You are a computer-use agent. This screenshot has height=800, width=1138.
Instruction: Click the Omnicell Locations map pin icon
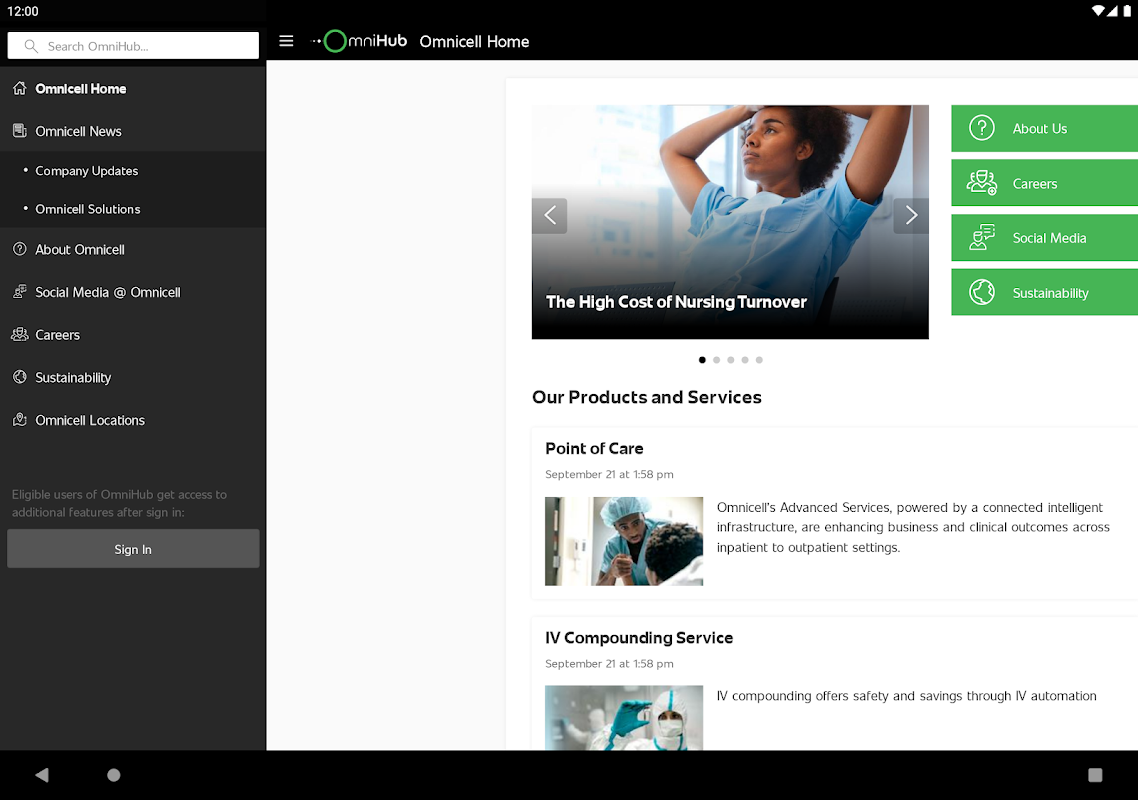coord(20,420)
